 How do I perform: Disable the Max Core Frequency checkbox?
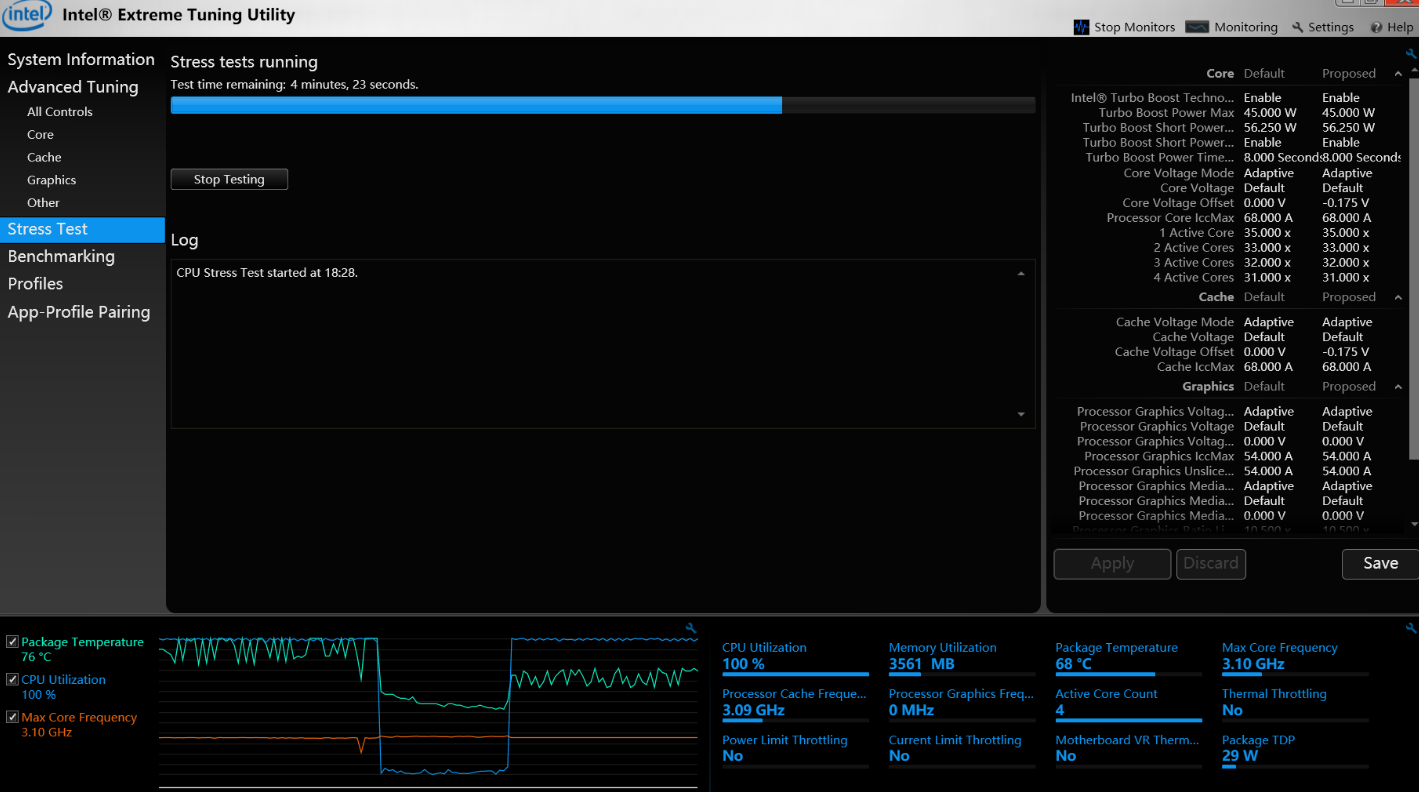(13, 717)
